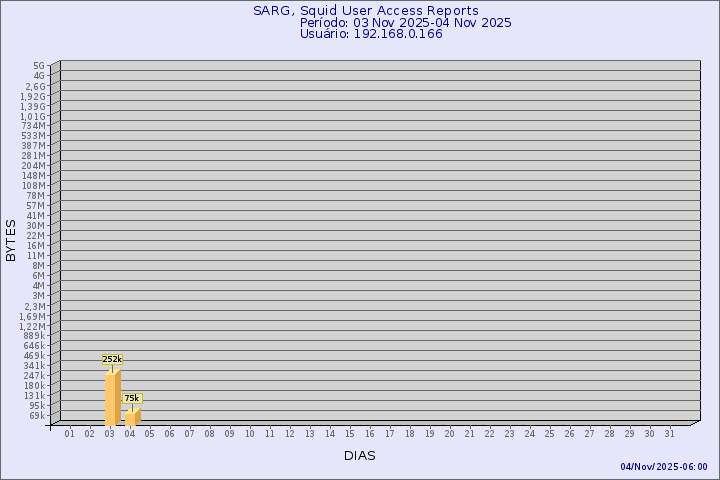This screenshot has width=720, height=480.
Task: Pick day 25 on the horizontal axis
Action: (x=550, y=433)
